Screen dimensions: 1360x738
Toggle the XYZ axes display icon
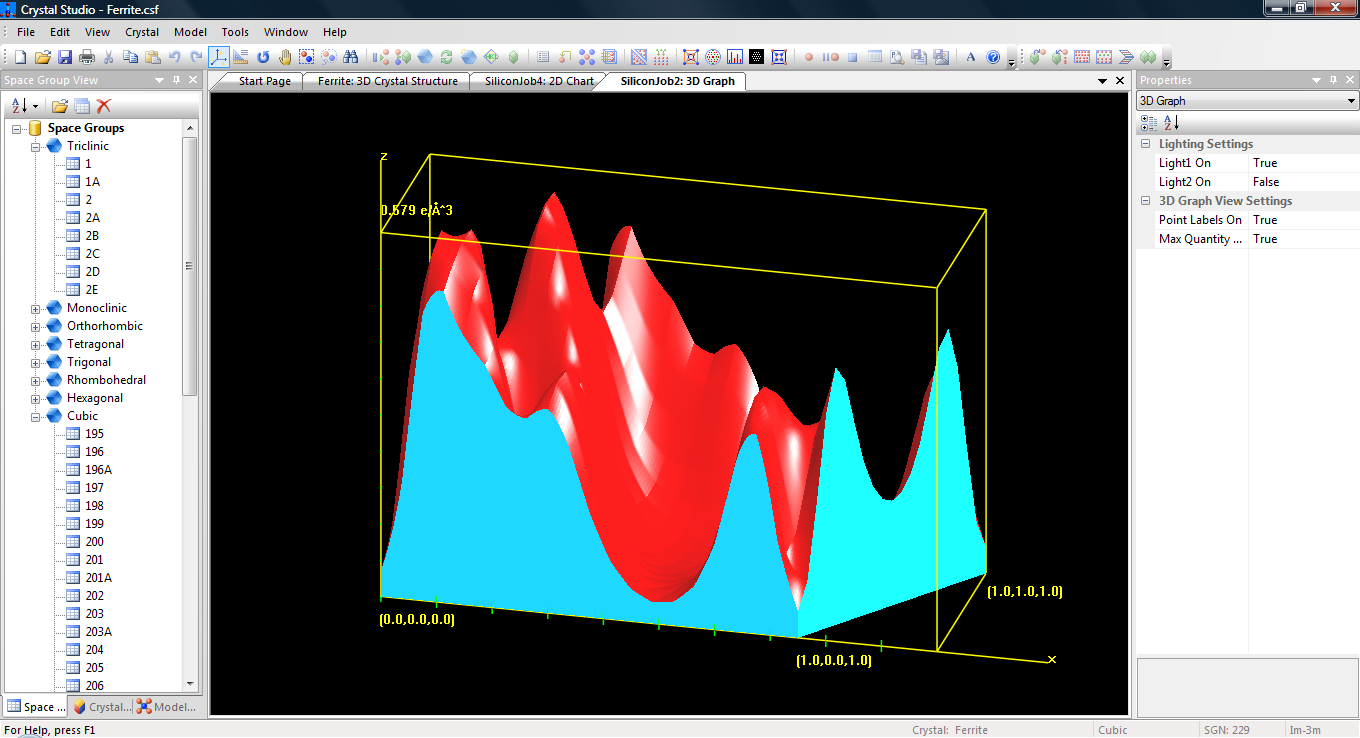pos(219,57)
